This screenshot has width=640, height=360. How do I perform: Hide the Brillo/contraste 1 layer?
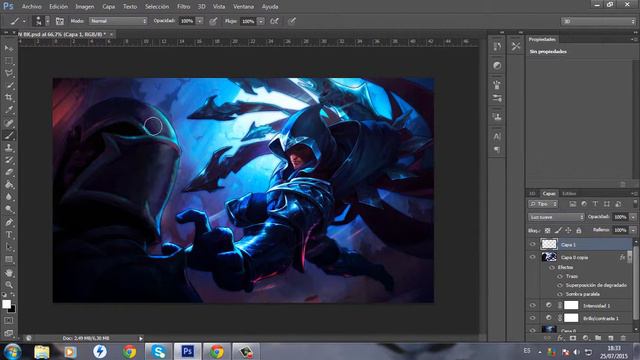(x=533, y=318)
